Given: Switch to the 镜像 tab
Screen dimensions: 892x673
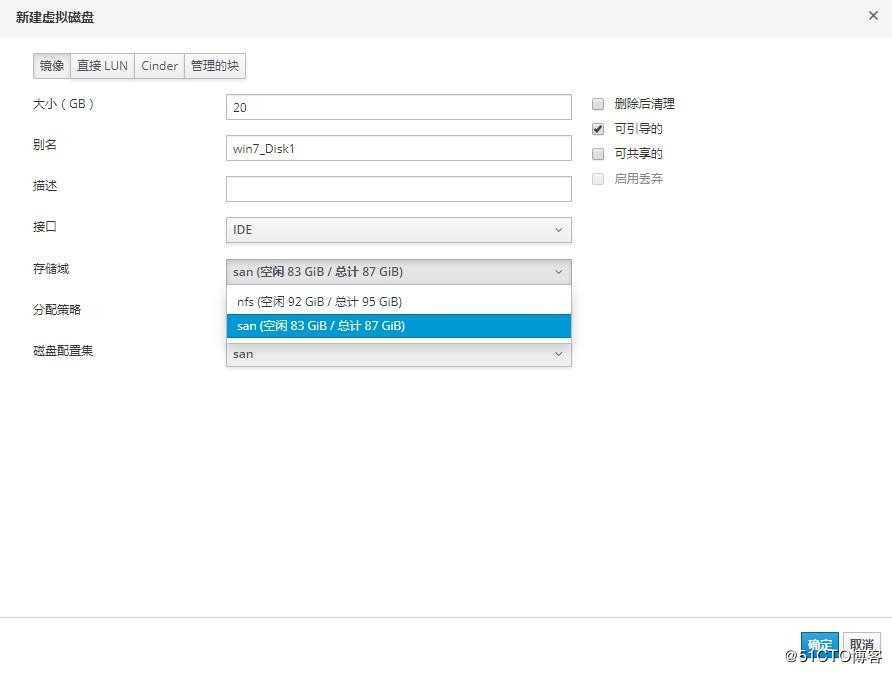Looking at the screenshot, I should click(x=52, y=66).
